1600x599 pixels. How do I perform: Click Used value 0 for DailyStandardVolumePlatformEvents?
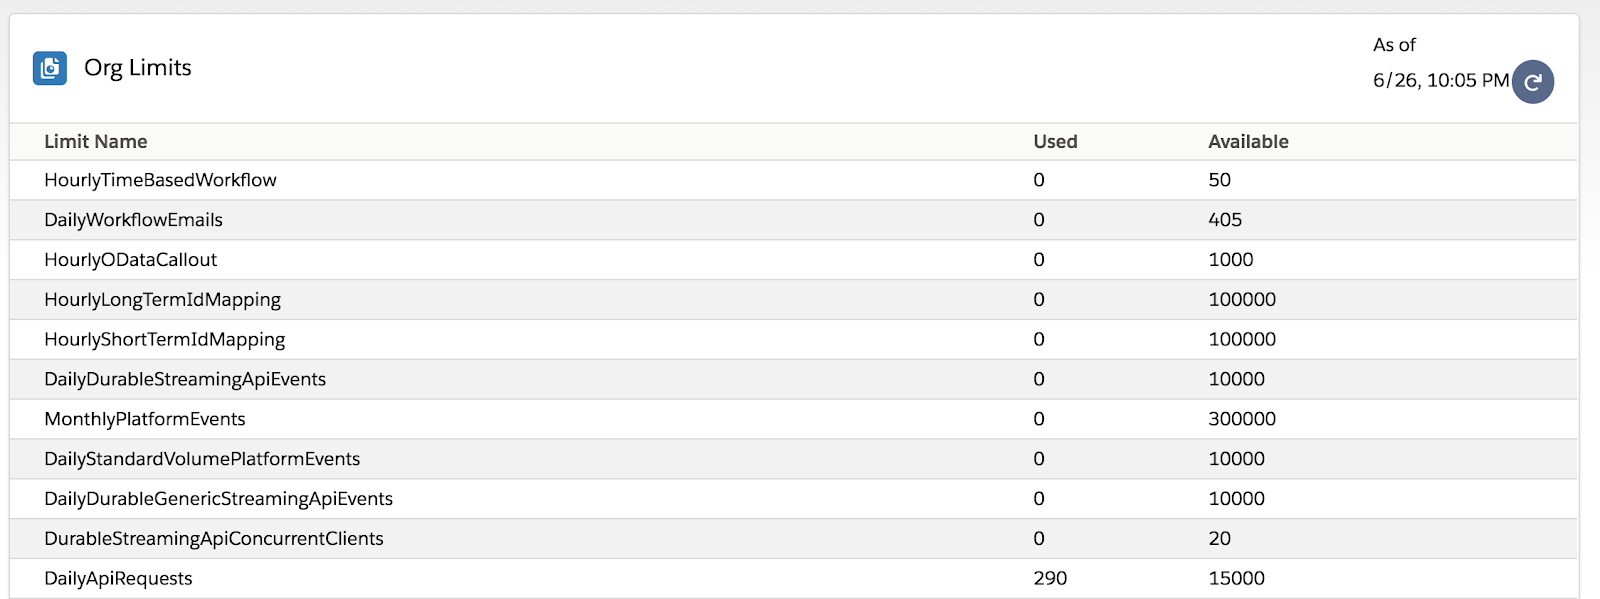click(1039, 459)
